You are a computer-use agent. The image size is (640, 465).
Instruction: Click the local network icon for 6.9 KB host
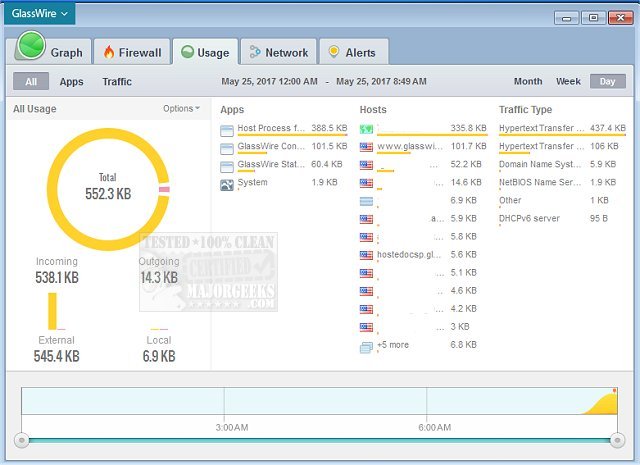click(366, 201)
